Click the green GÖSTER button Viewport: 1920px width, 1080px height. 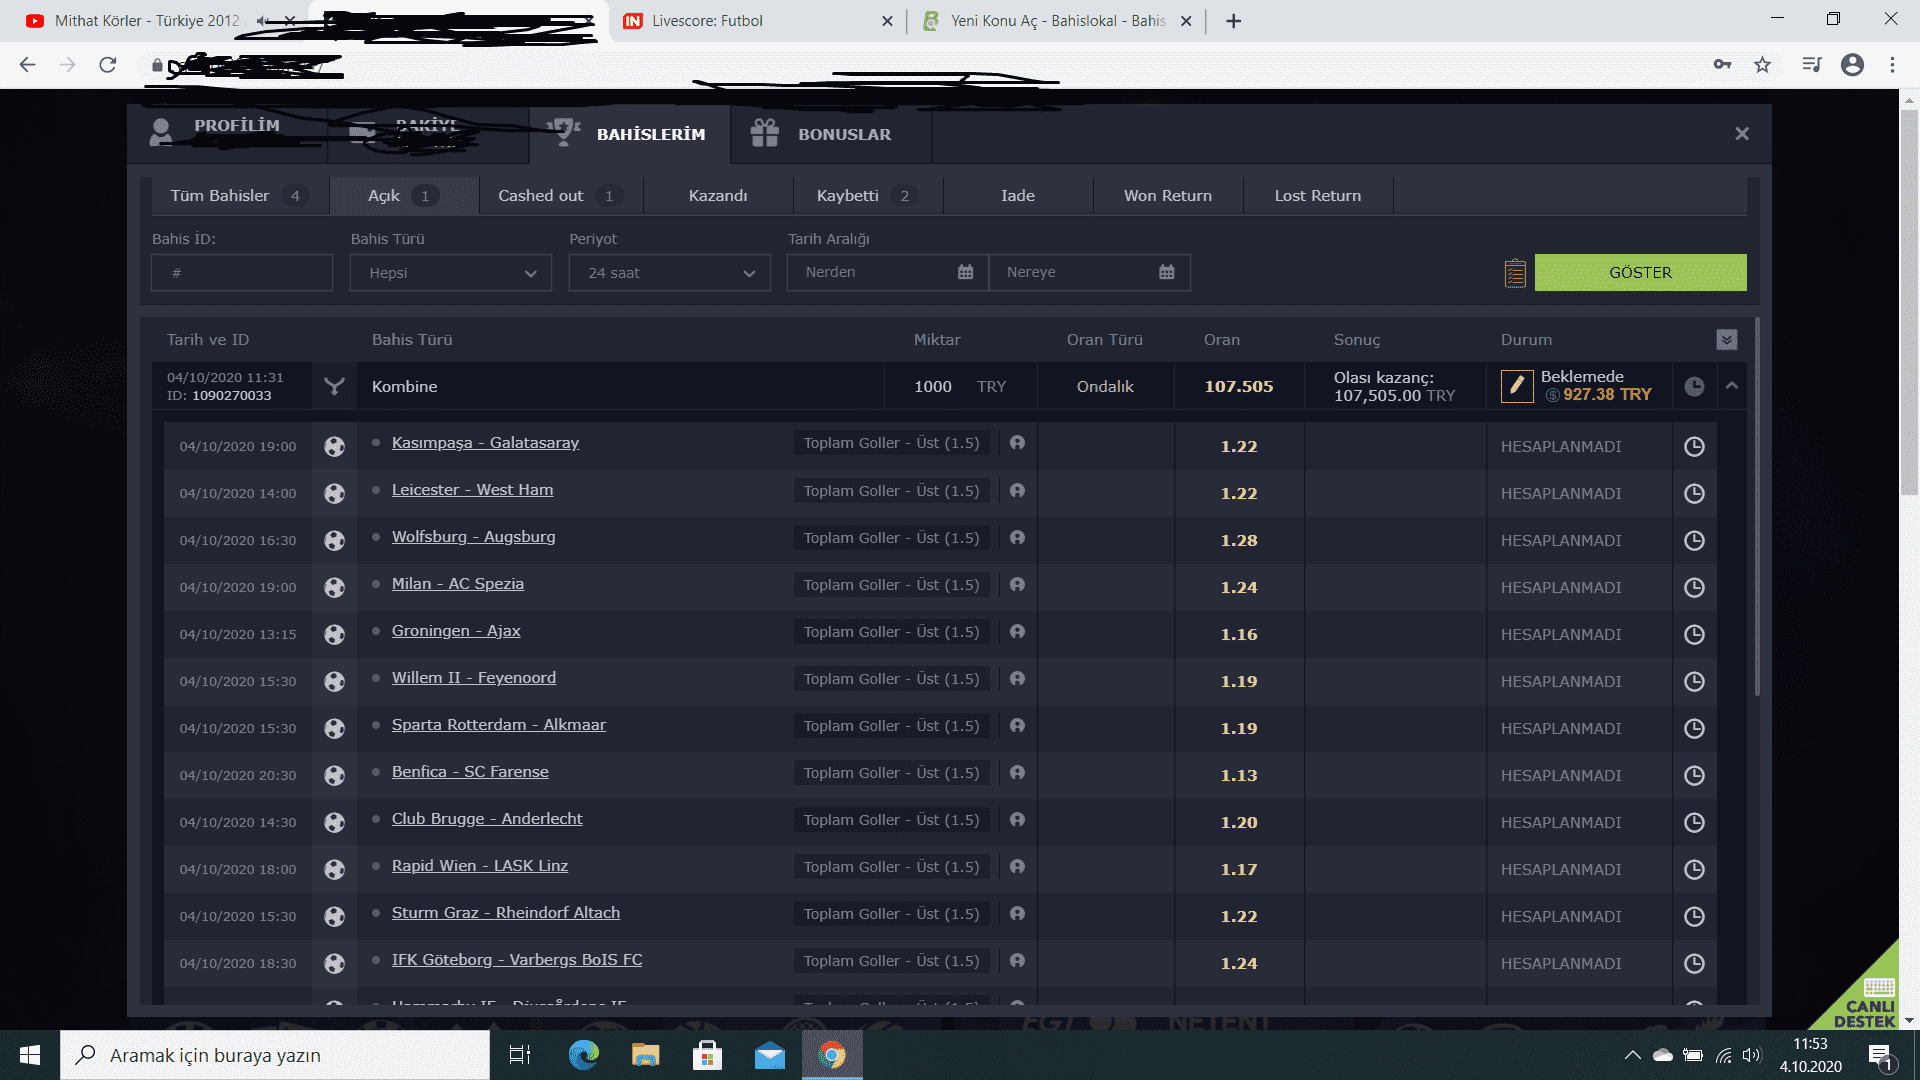1640,272
